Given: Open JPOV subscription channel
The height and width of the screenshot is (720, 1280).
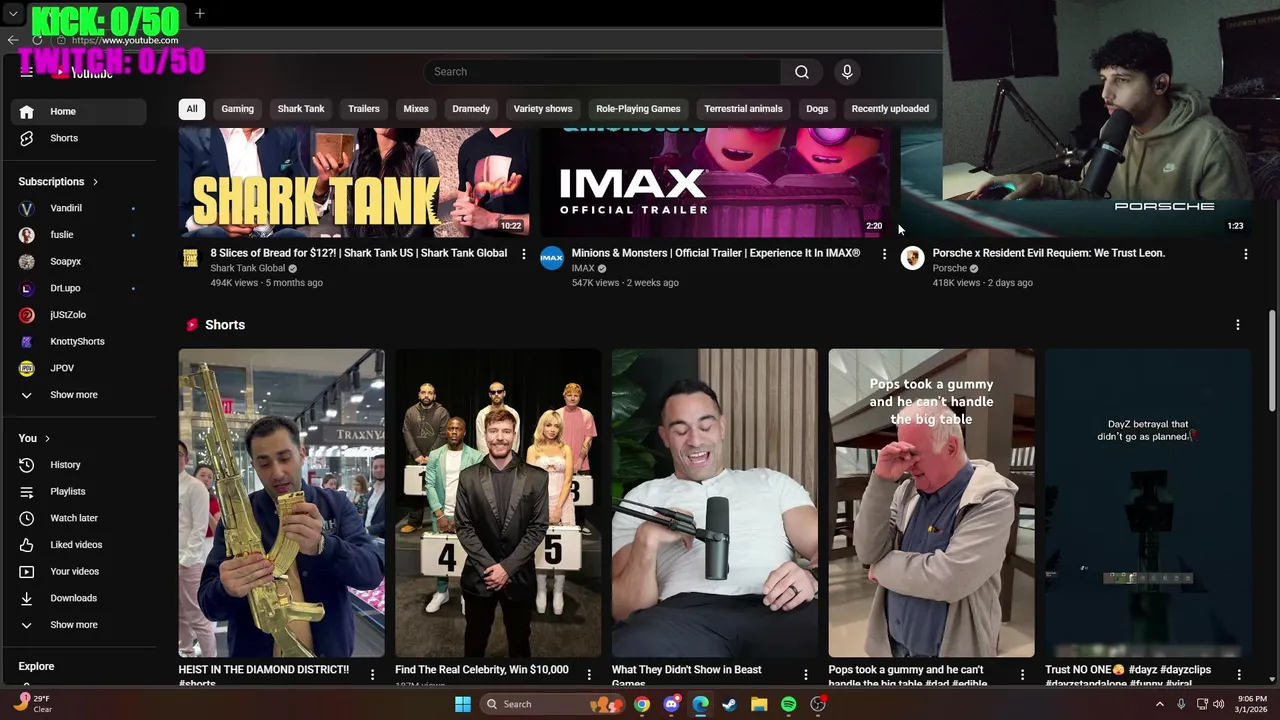Looking at the screenshot, I should (78, 368).
